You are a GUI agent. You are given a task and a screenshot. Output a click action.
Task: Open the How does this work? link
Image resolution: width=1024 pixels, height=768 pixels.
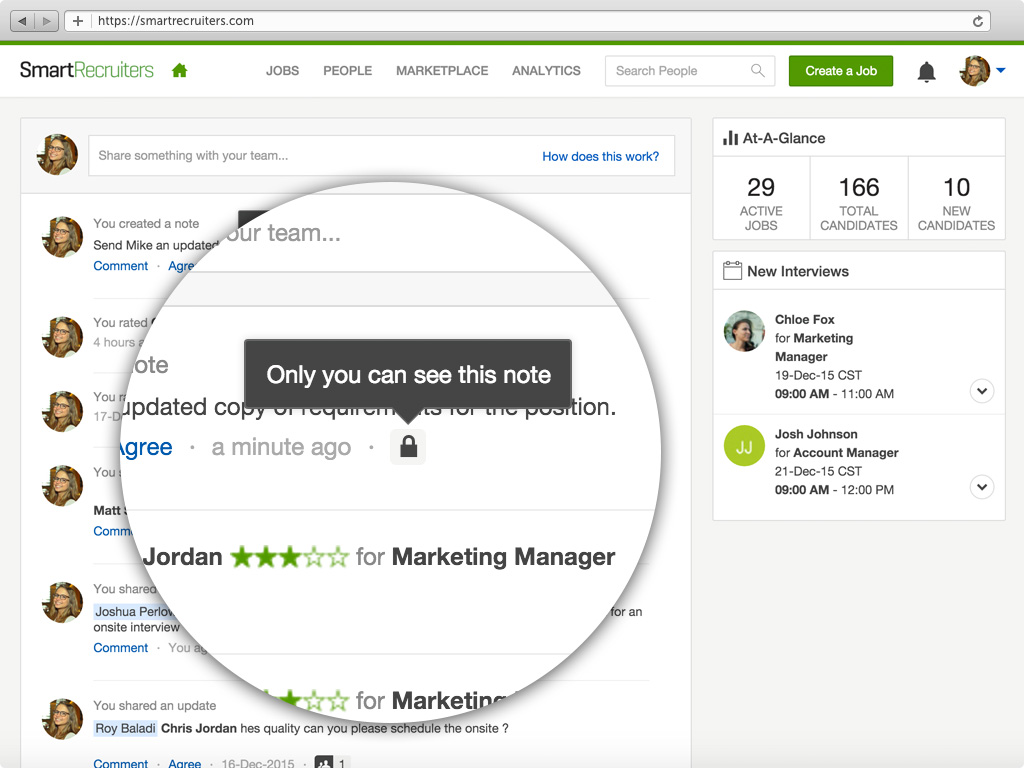(x=600, y=156)
